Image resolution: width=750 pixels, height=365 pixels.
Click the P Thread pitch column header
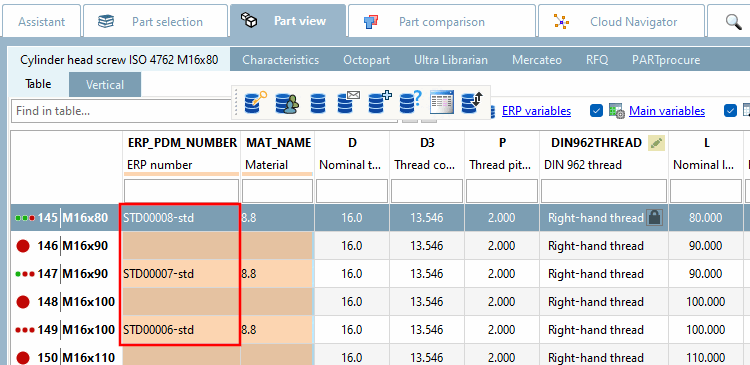[x=502, y=154]
